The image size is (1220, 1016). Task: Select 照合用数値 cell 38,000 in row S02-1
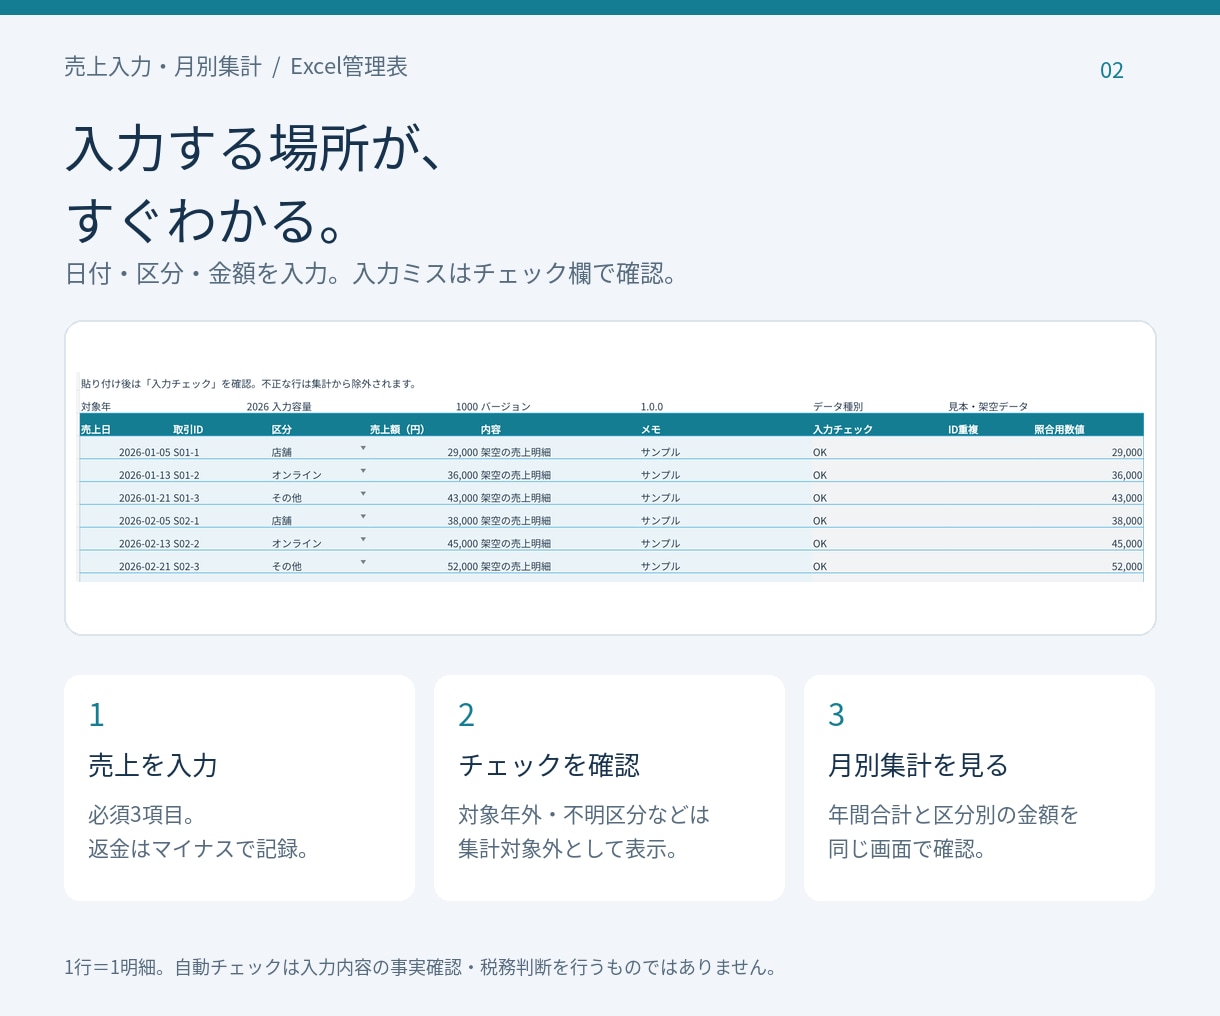pos(1127,521)
